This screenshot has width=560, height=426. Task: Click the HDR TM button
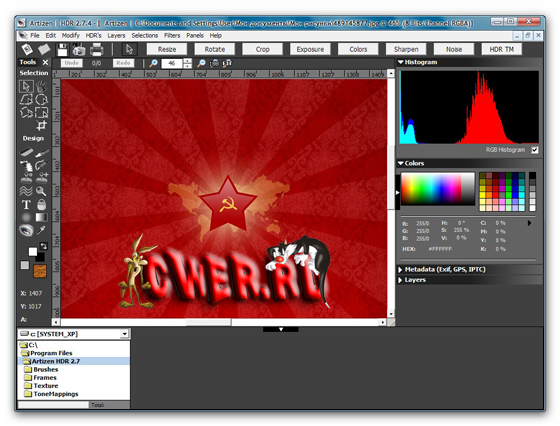[501, 49]
